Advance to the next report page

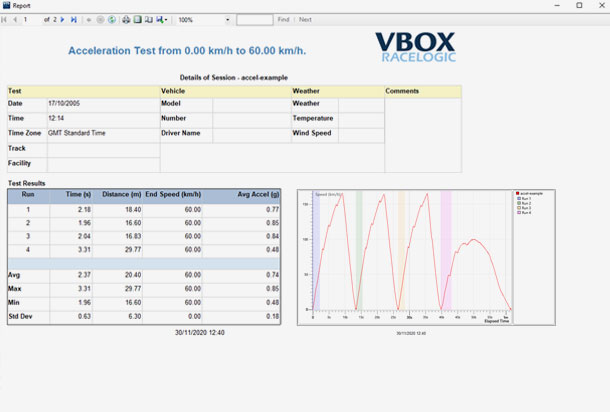64,20
